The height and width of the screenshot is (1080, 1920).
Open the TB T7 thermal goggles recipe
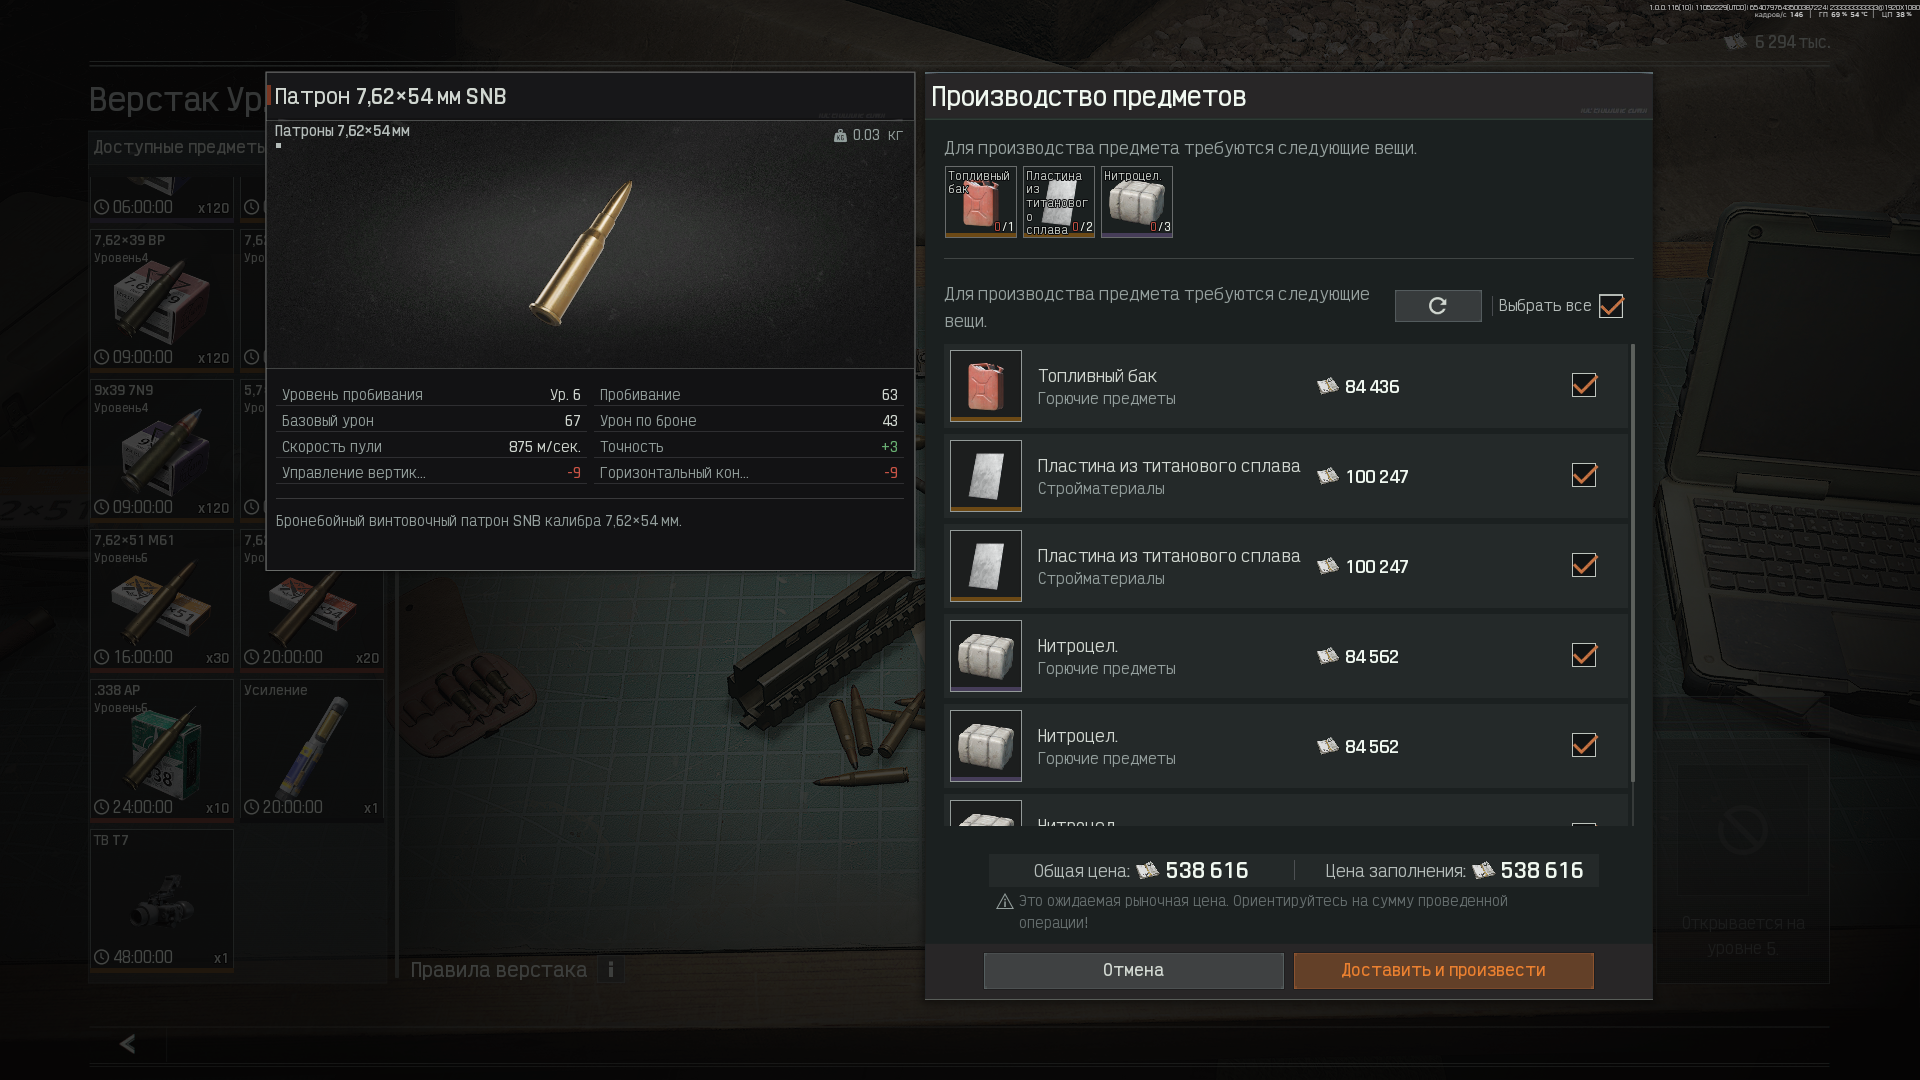click(161, 900)
